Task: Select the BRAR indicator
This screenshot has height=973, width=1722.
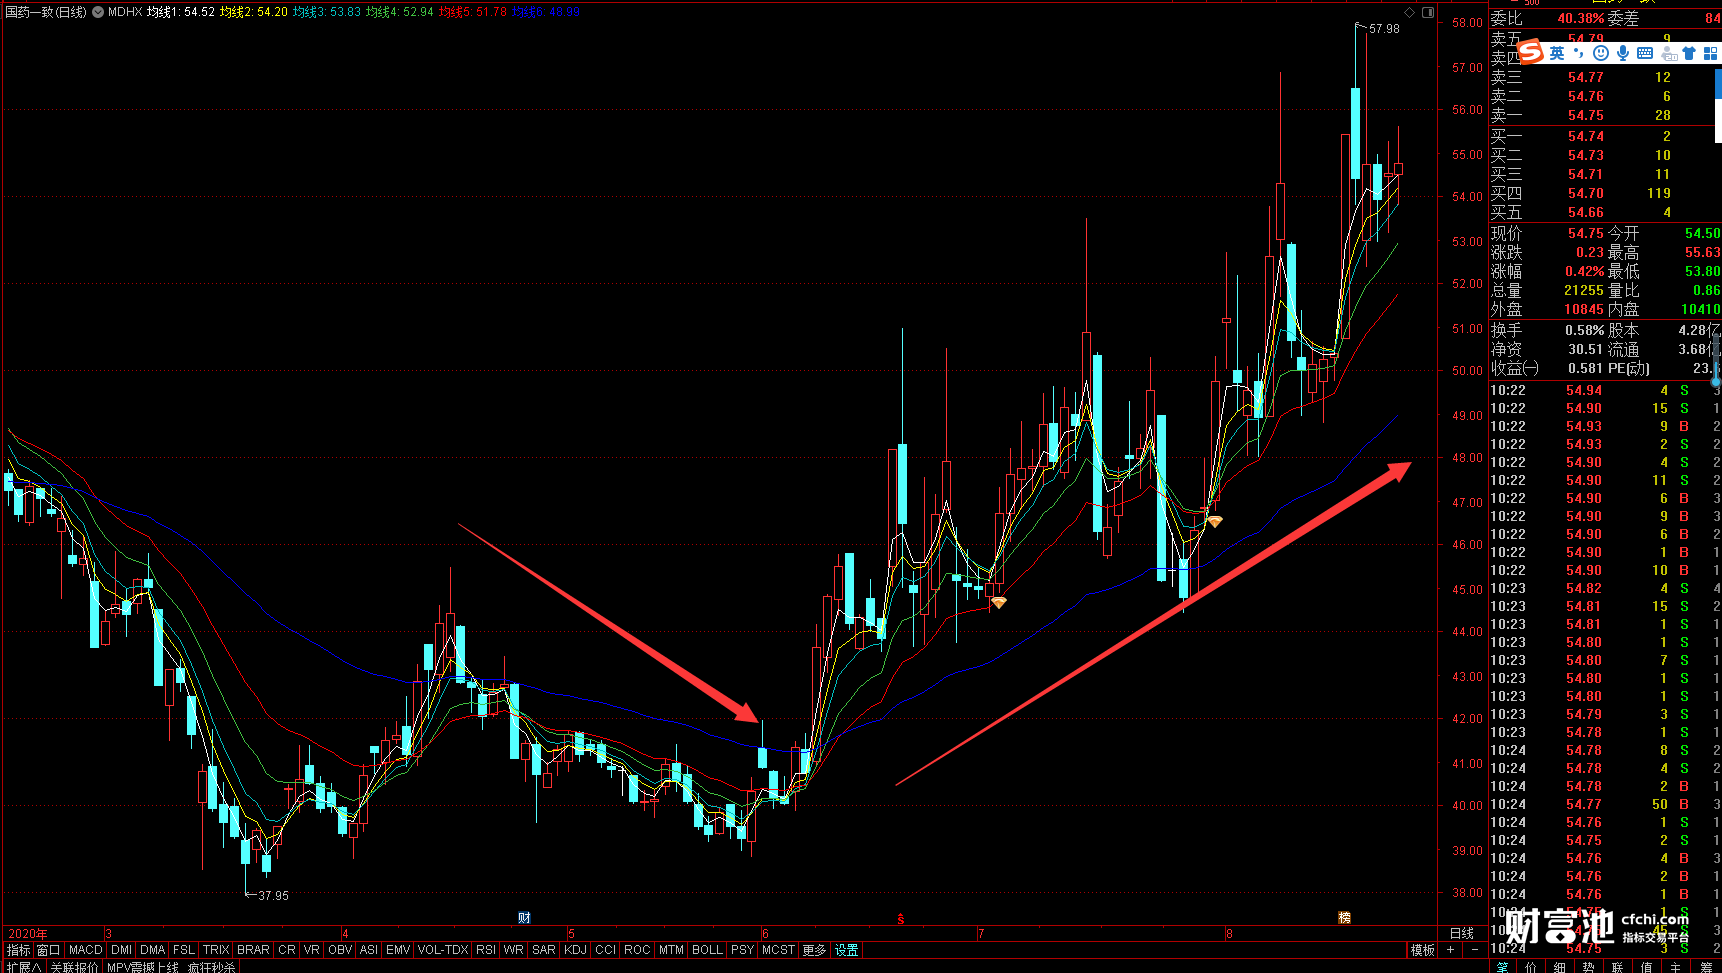Action: click(253, 950)
